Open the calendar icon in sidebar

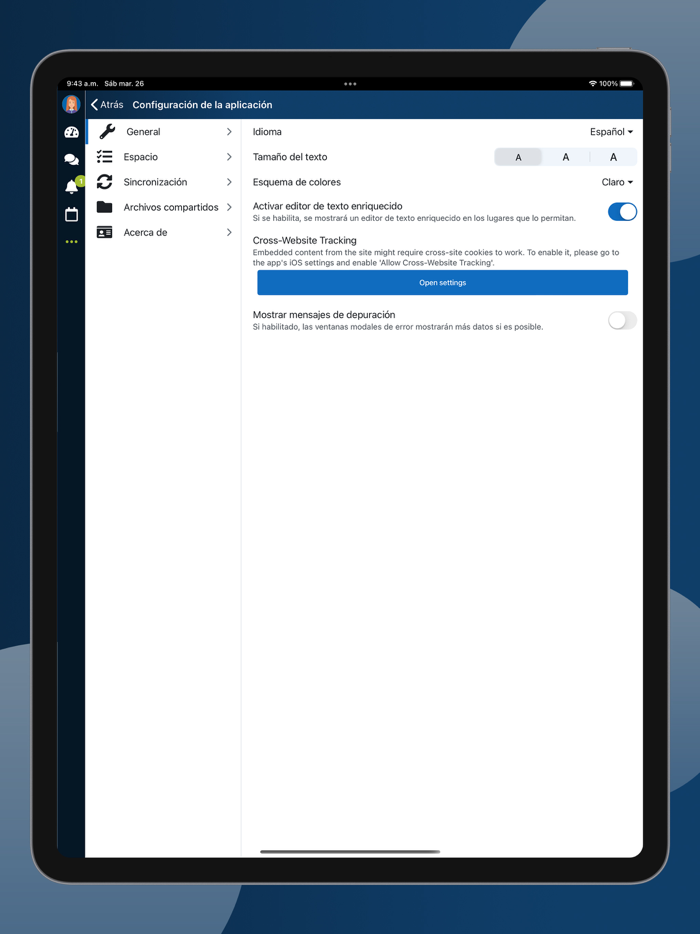pyautogui.click(x=71, y=214)
